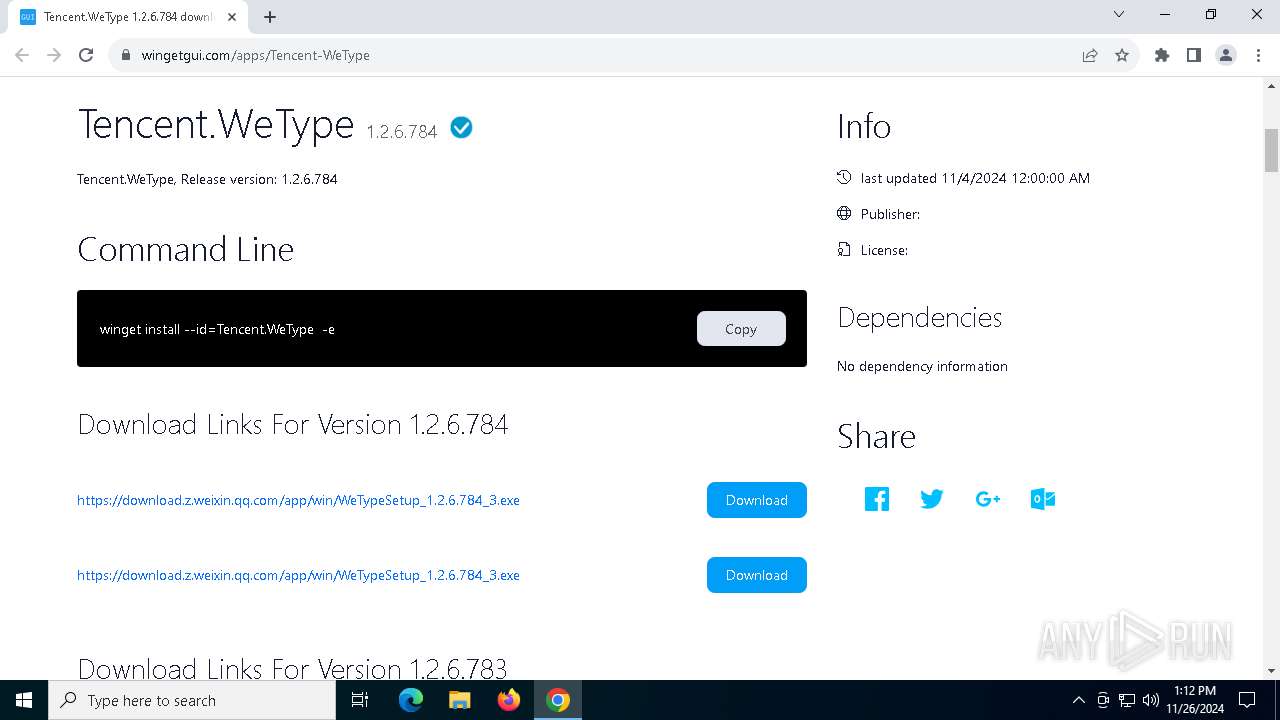Reload the current page
Screen dimensions: 1280x720
(86, 55)
